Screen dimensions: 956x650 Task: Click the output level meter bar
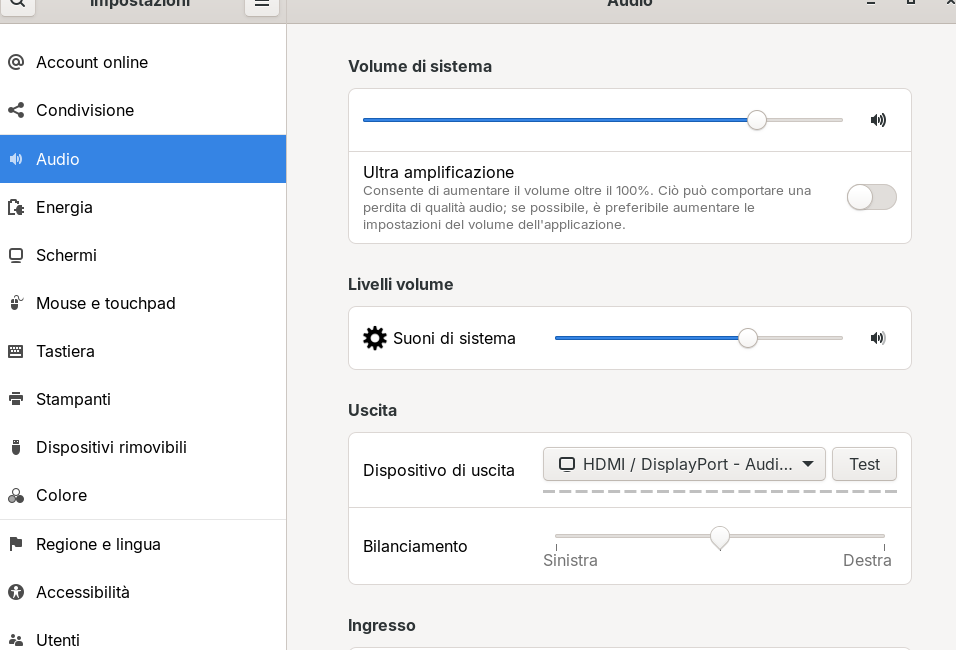point(719,491)
